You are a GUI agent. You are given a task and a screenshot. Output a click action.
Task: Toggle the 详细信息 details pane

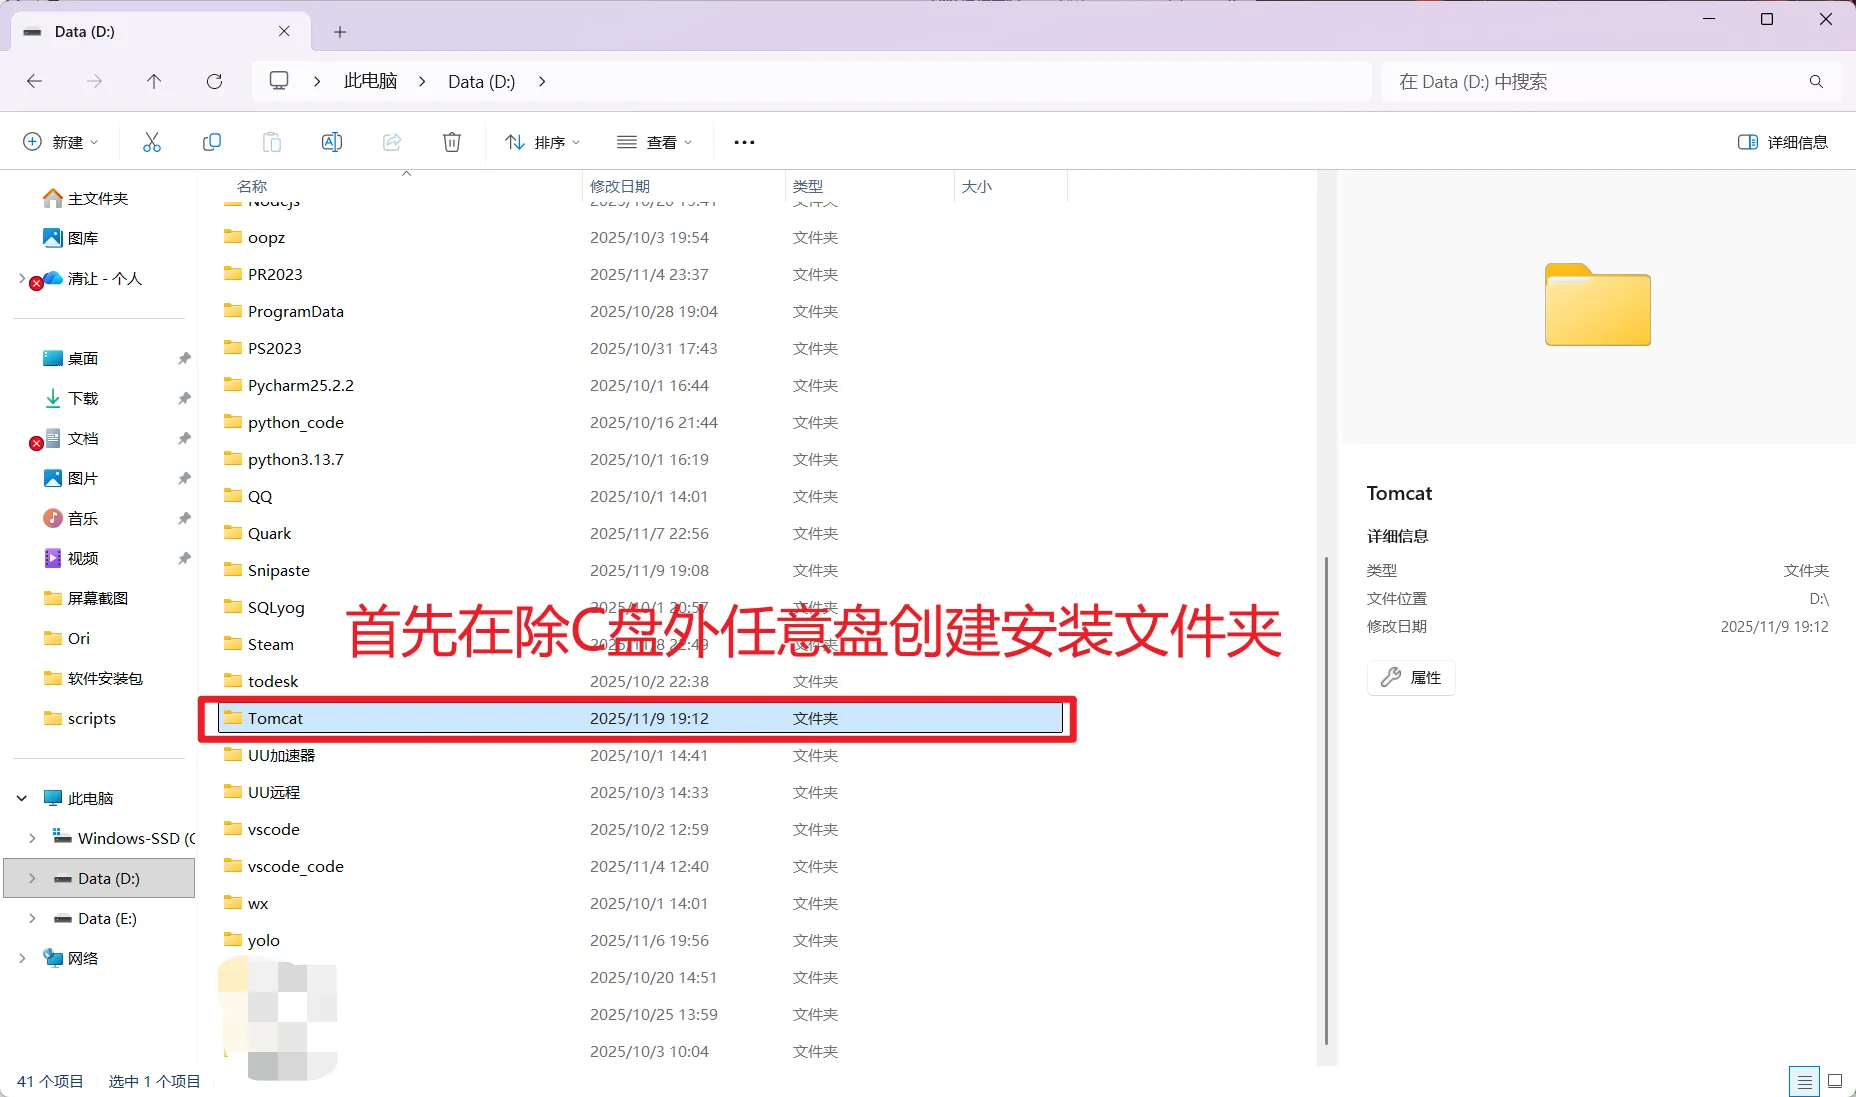point(1783,142)
